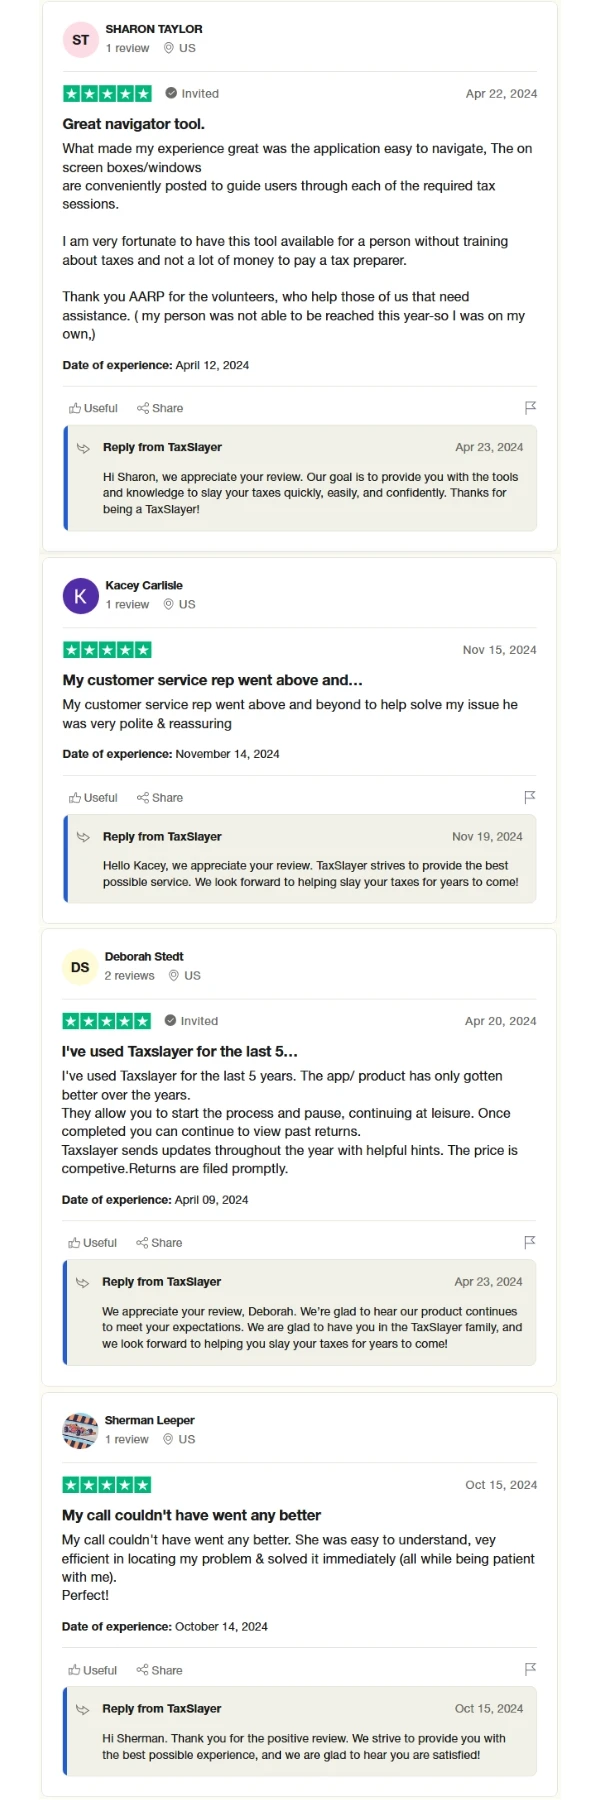This screenshot has width=600, height=1800.
Task: Click the Invited verified badge on Sharon's review
Action: (x=189, y=93)
